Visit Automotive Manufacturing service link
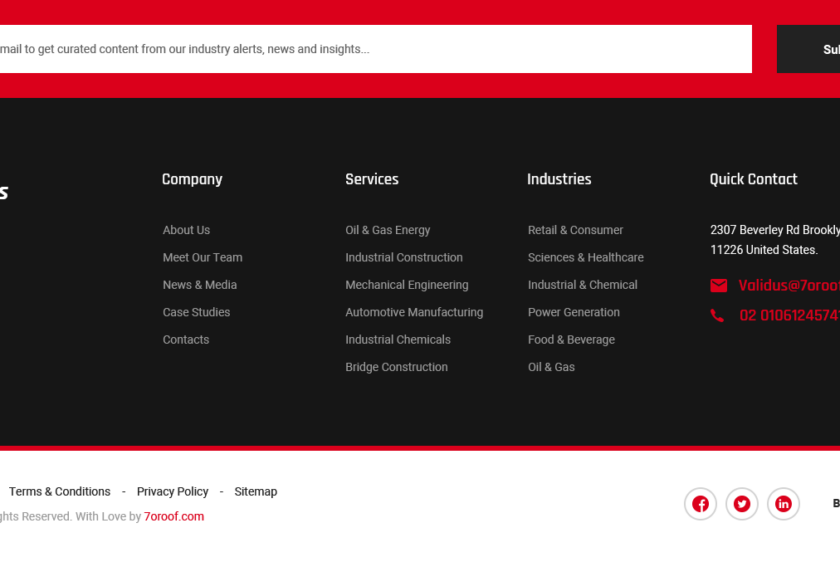 (414, 312)
